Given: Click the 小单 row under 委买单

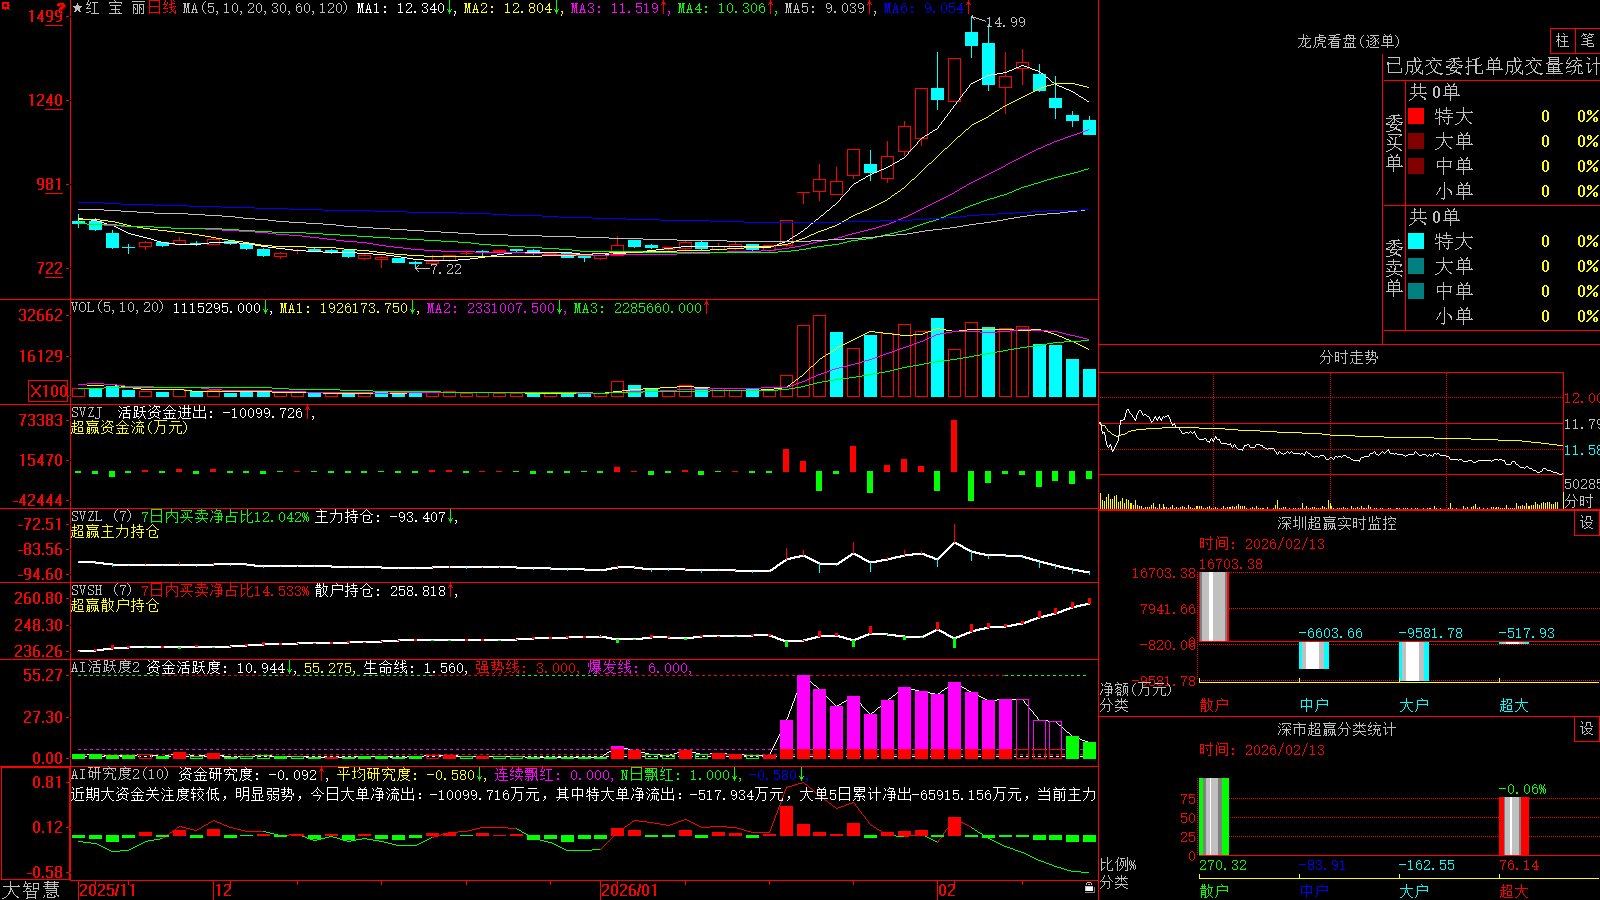Looking at the screenshot, I should tap(1503, 191).
